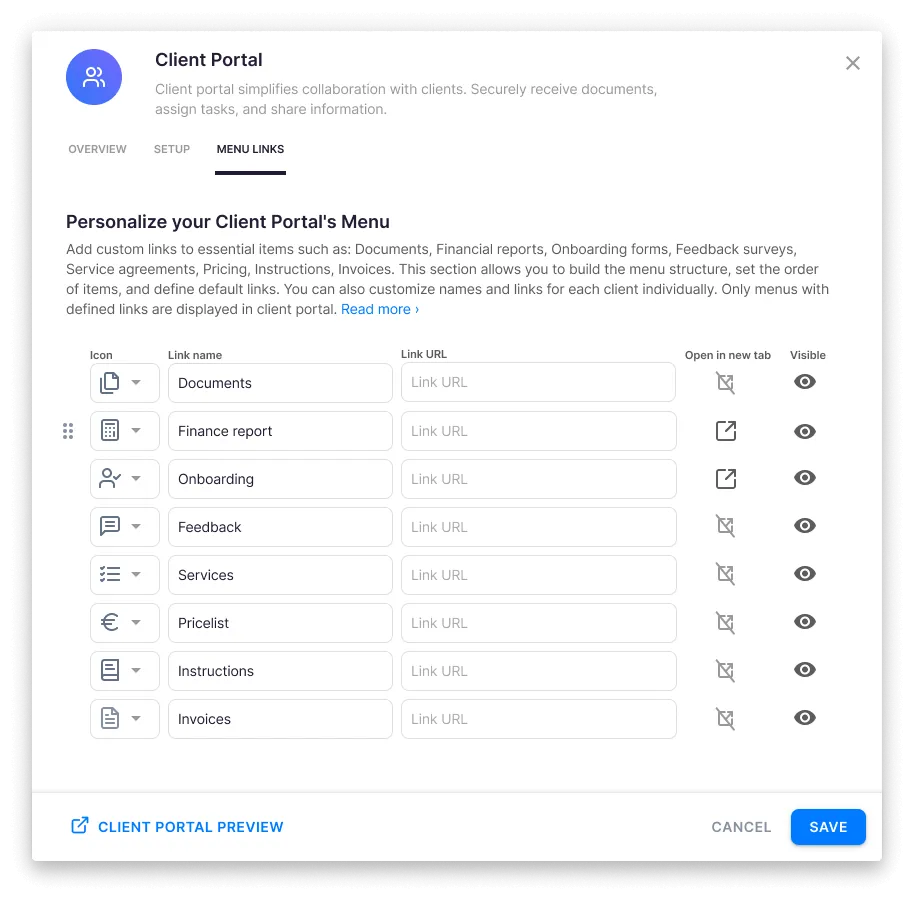Disable open in new tab for Onboarding
This screenshot has width=914, height=897.
[x=725, y=478]
